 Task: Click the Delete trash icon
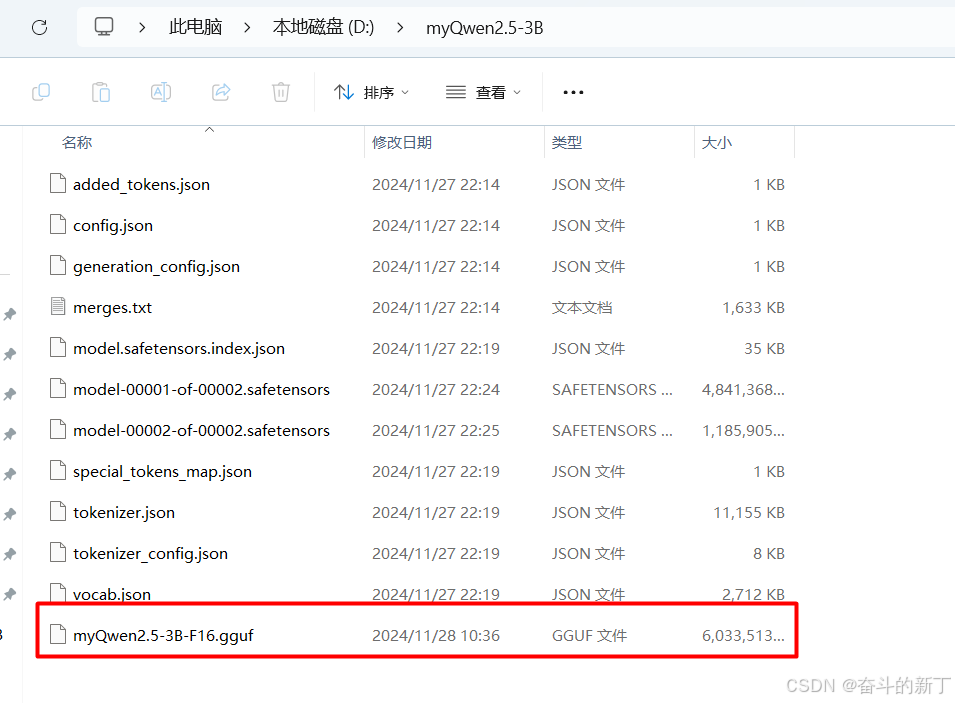[281, 92]
